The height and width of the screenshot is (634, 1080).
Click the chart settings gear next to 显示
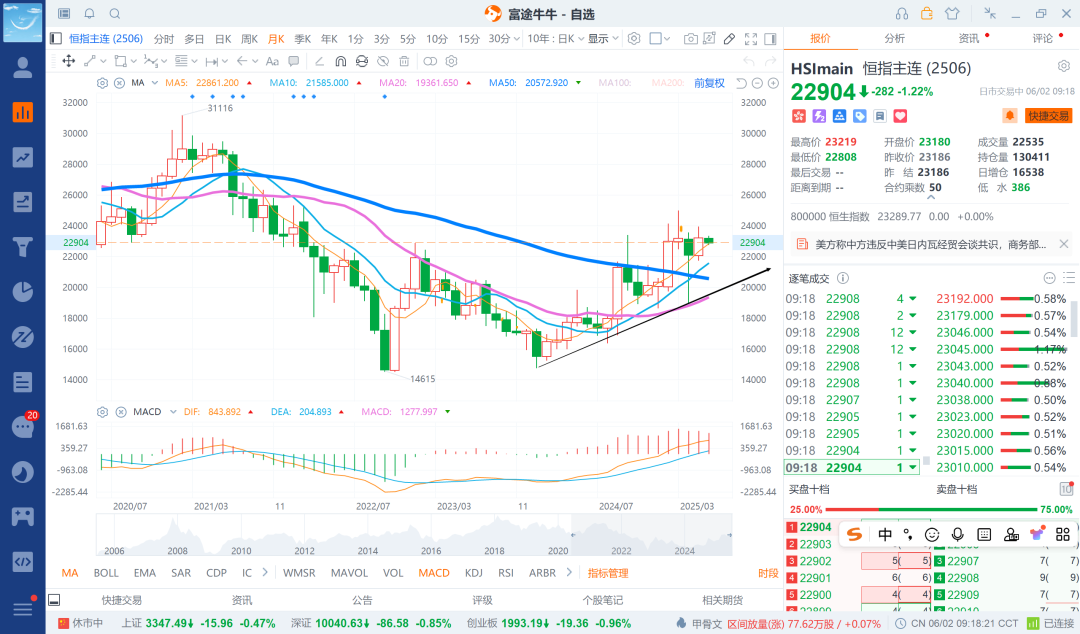tap(634, 39)
